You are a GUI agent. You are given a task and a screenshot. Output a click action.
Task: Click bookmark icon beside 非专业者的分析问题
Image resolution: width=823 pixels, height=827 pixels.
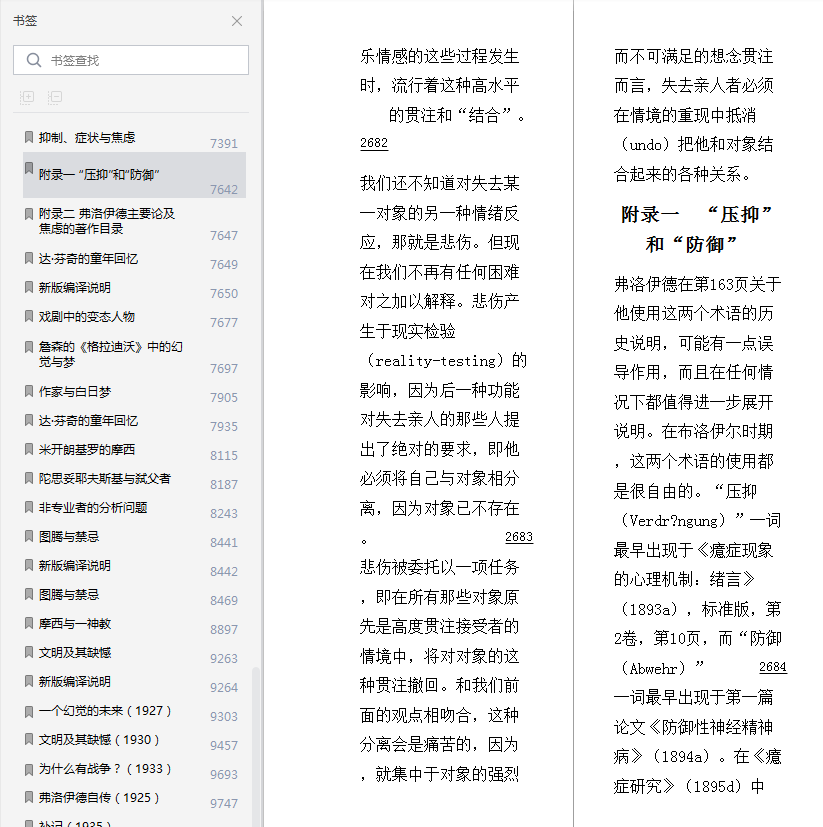point(29,507)
